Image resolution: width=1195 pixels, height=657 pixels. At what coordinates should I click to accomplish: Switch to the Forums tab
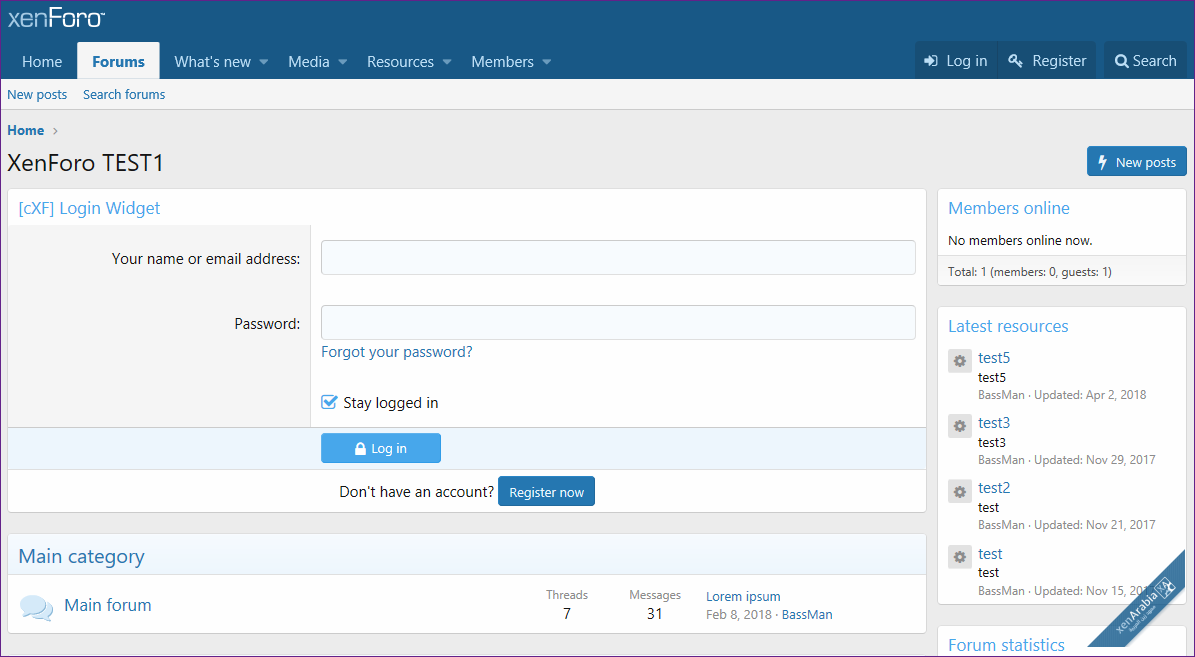tap(117, 61)
